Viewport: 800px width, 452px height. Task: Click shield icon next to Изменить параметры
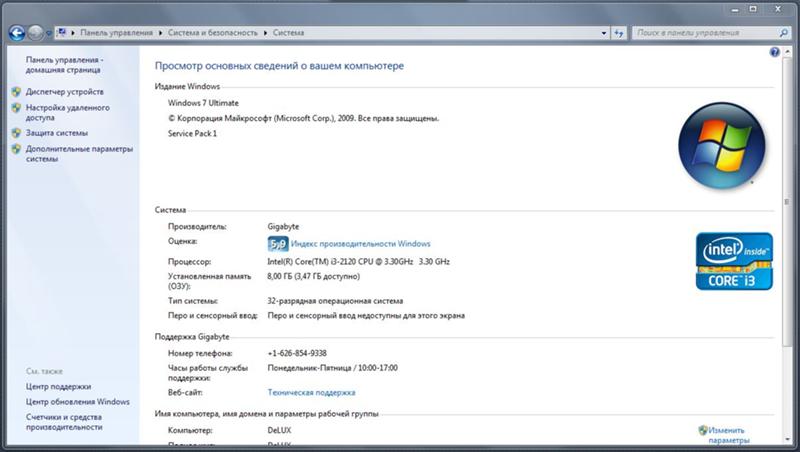point(703,431)
